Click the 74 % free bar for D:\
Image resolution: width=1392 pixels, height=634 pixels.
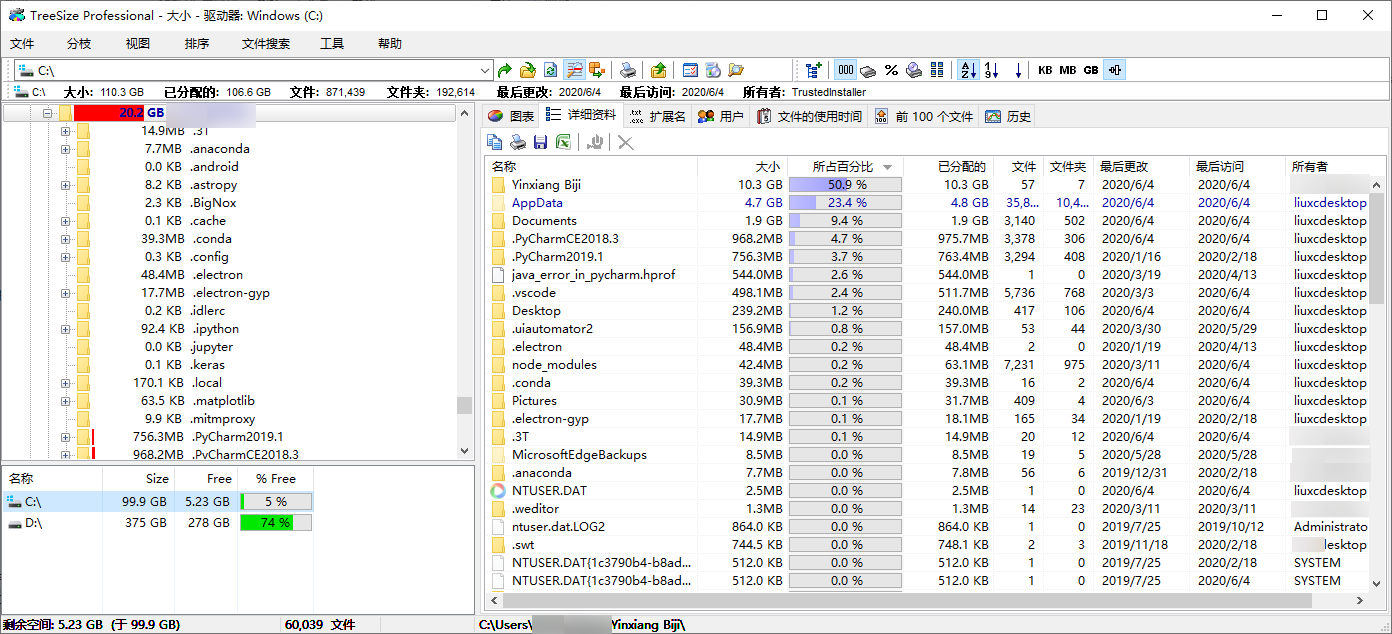tap(276, 523)
